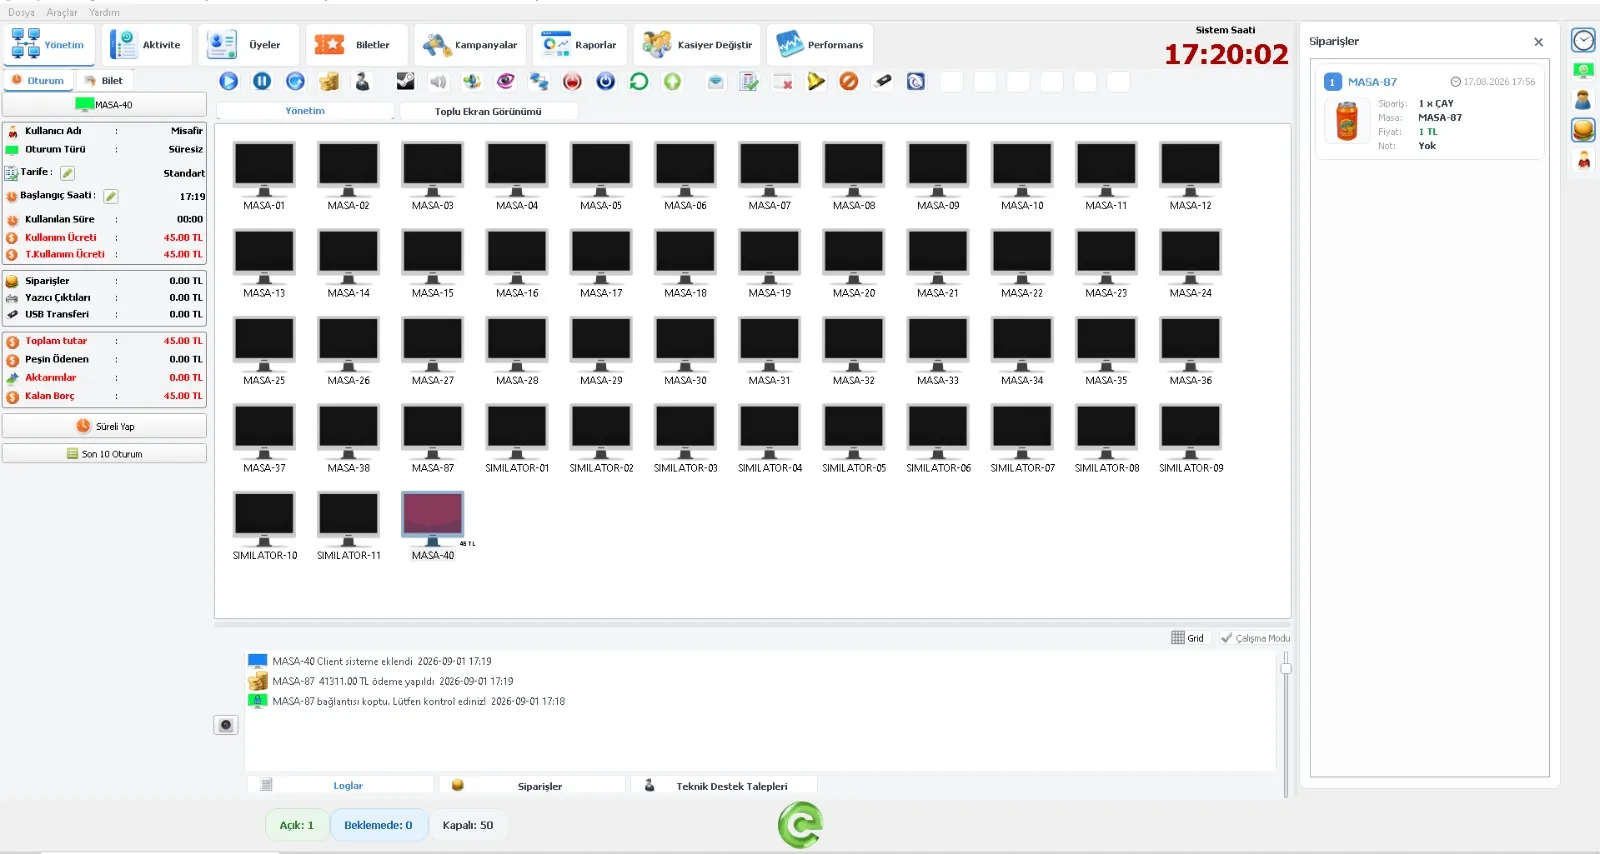This screenshot has width=1600, height=854.
Task: Click the green monitor icon in right sidebar
Action: click(1583, 70)
